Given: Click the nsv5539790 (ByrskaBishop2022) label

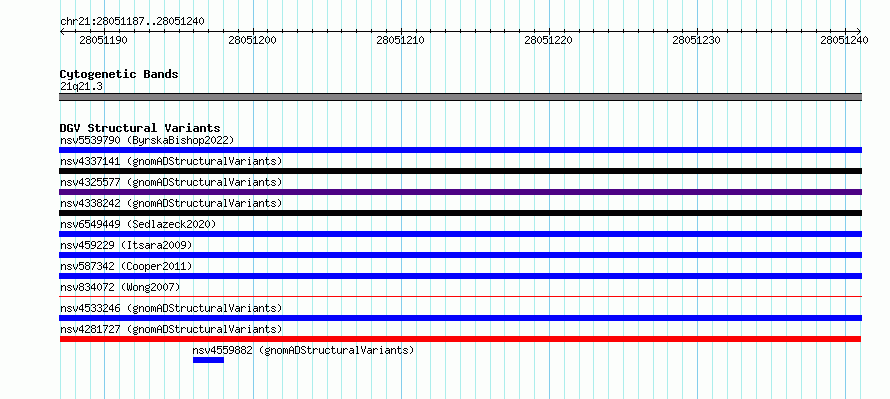Looking at the screenshot, I should pos(146,140).
